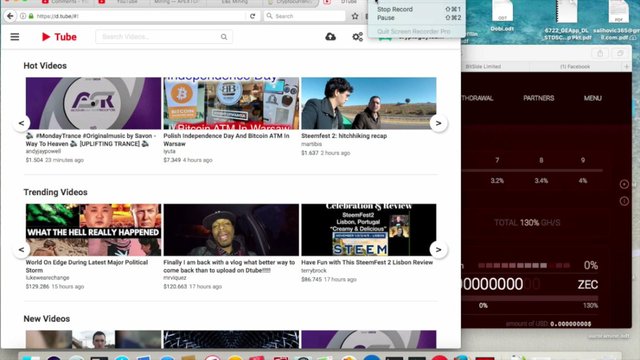Open World On Edge political storm video title
This screenshot has width=640, height=360.
pos(87,266)
